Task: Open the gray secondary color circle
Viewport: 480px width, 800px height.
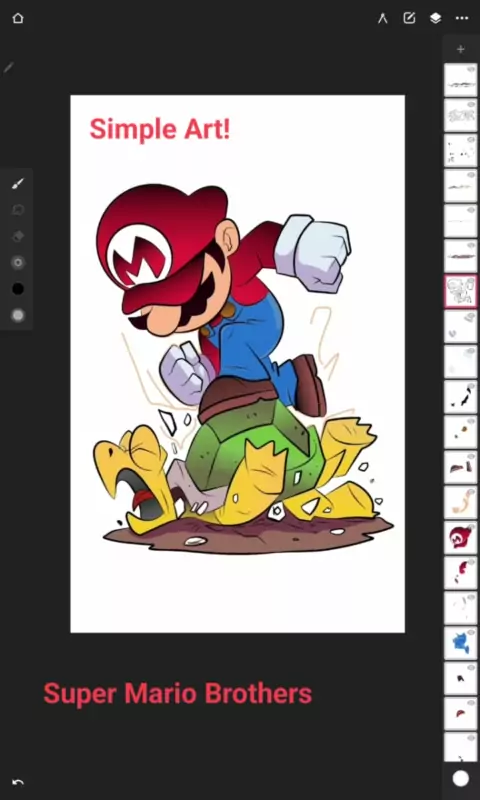Action: (x=18, y=315)
